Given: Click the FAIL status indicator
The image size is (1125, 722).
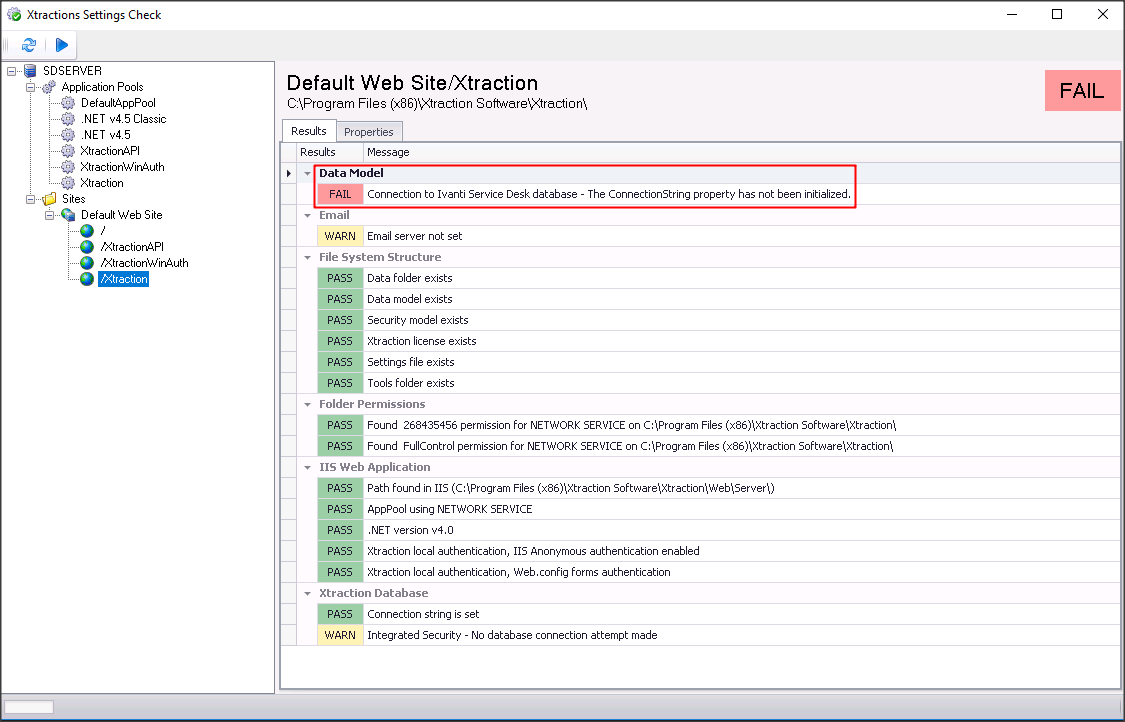Looking at the screenshot, I should tap(1082, 90).
